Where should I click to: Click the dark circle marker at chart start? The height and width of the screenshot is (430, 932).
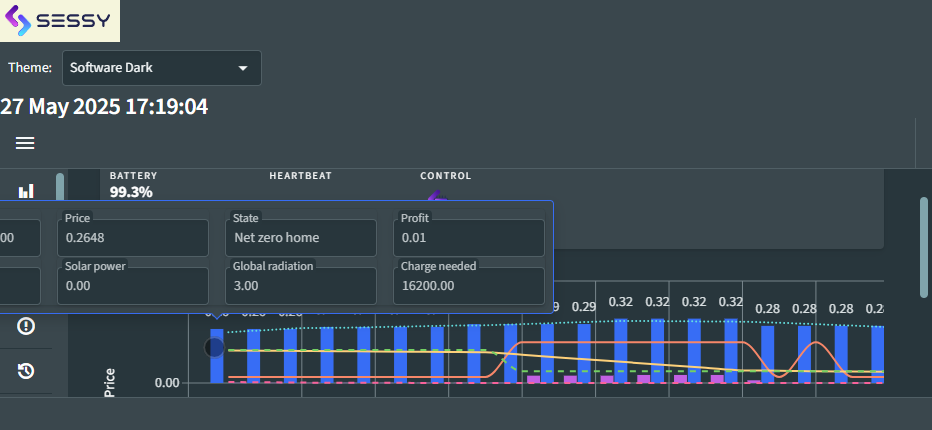214,347
